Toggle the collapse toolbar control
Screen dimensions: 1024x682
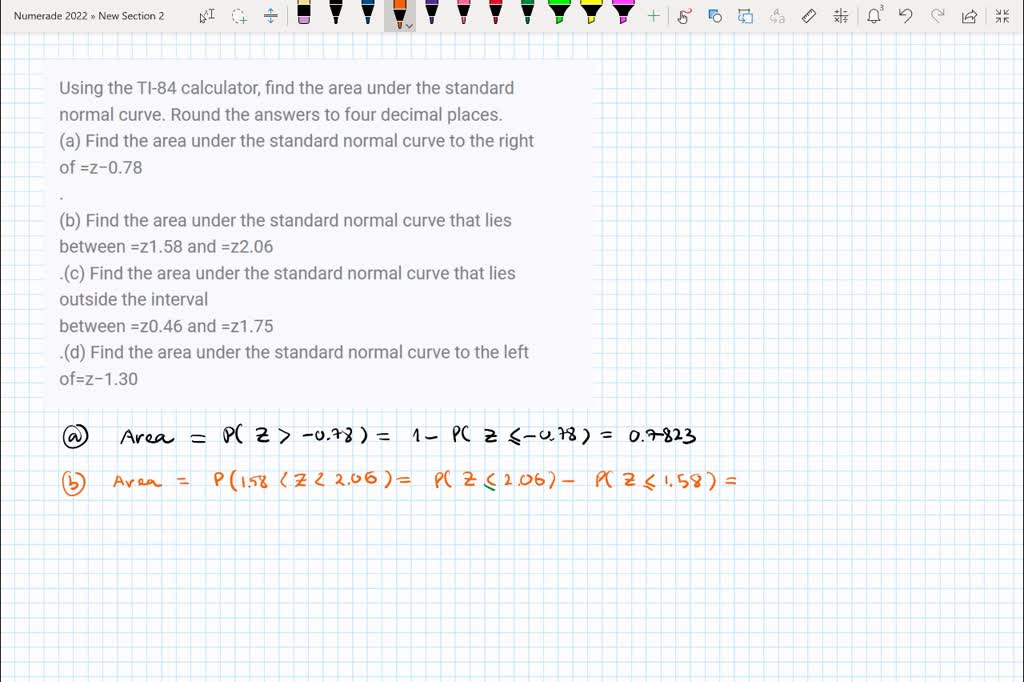tap(1001, 16)
